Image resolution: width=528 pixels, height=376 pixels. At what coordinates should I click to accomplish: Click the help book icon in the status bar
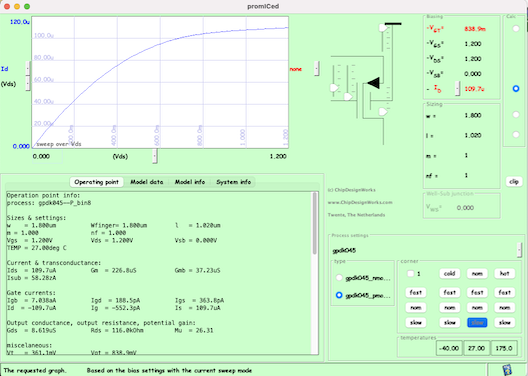click(507, 370)
